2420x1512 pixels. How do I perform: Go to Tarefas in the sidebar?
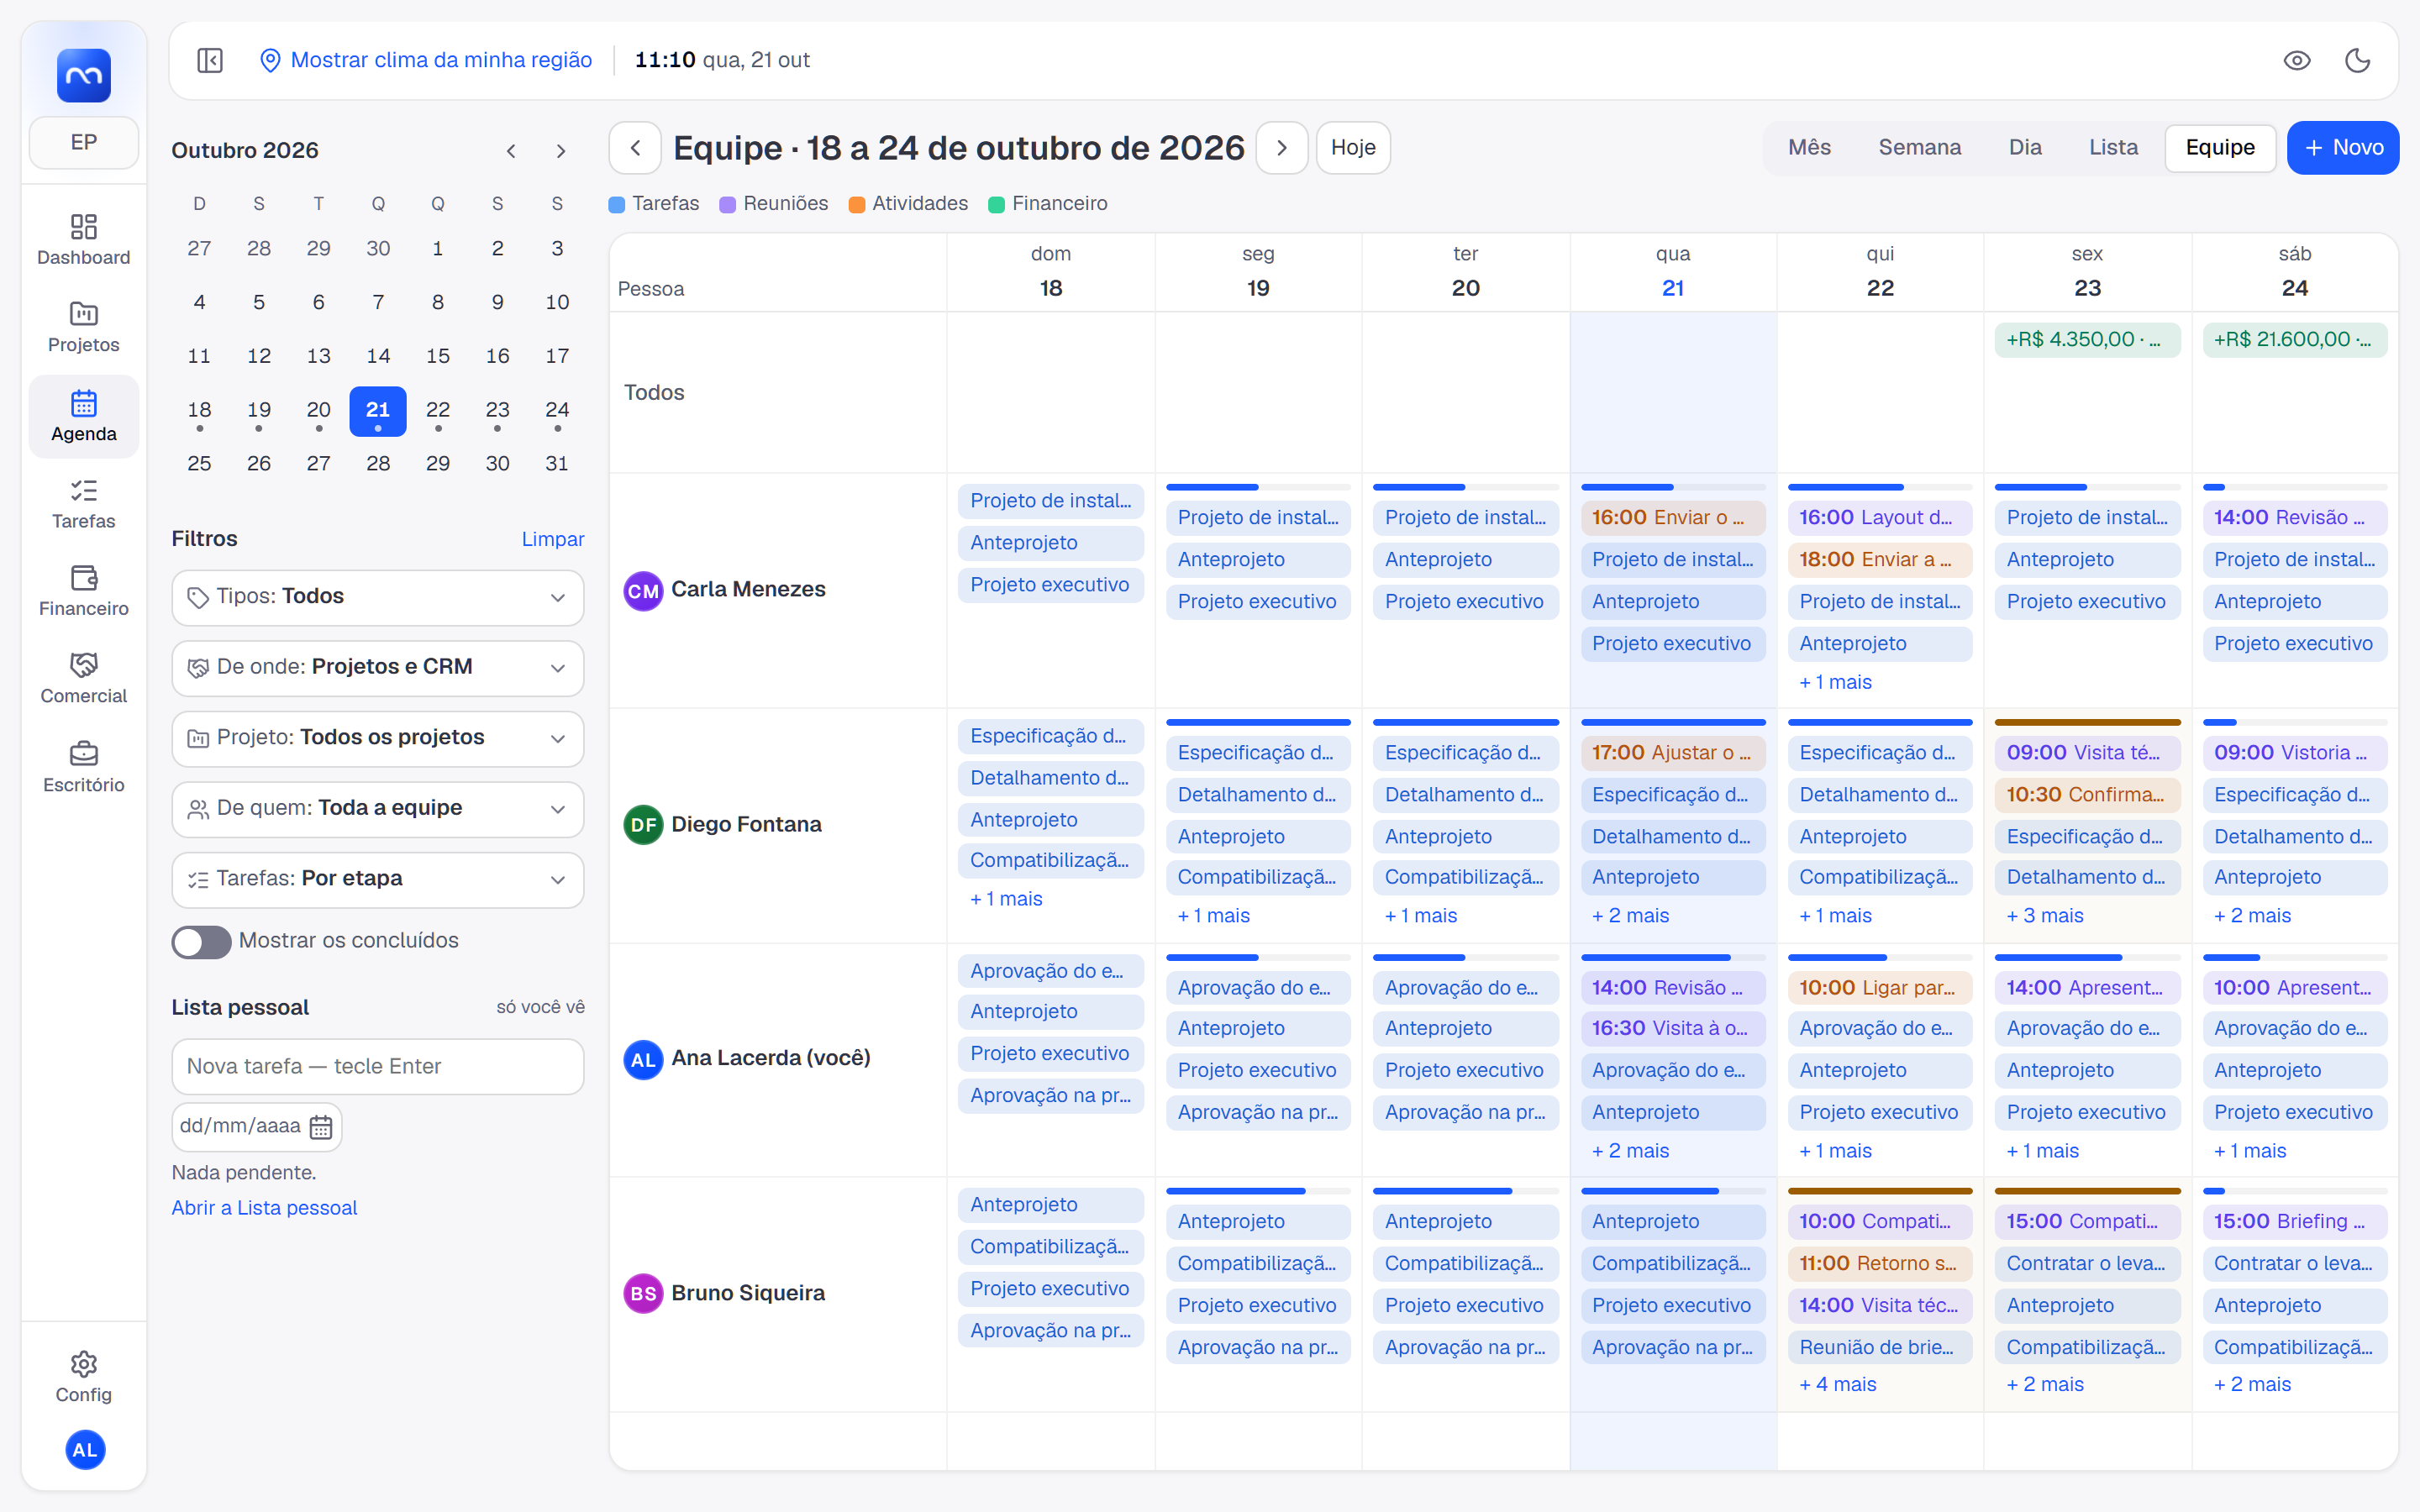point(83,504)
